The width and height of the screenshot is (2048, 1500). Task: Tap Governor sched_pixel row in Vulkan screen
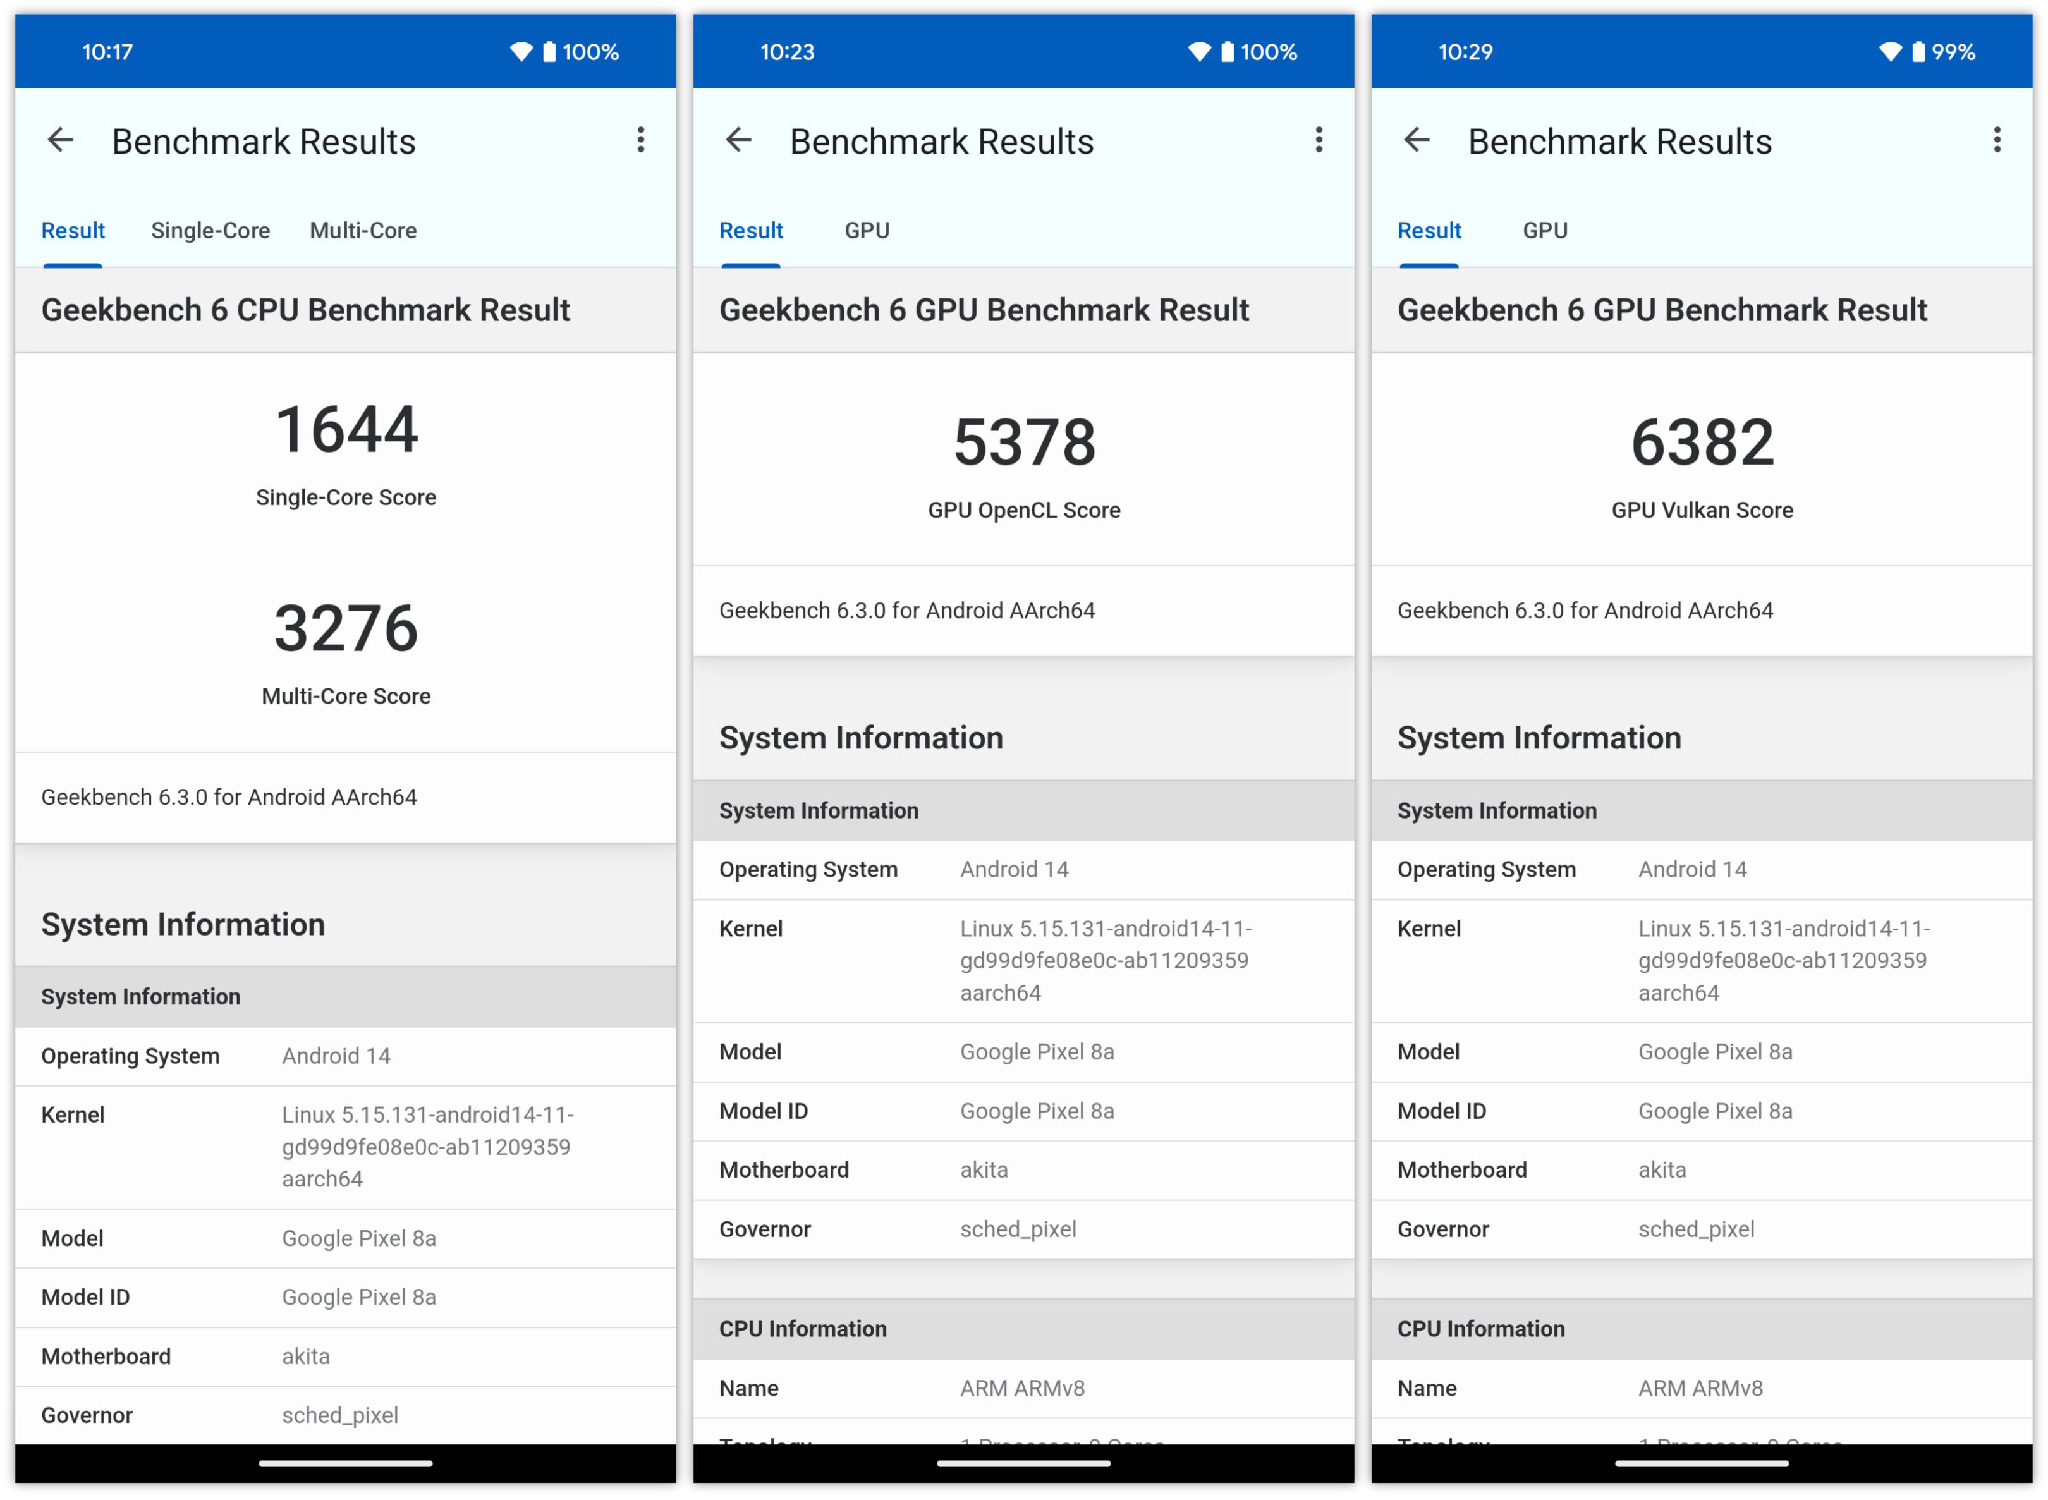click(1702, 1229)
